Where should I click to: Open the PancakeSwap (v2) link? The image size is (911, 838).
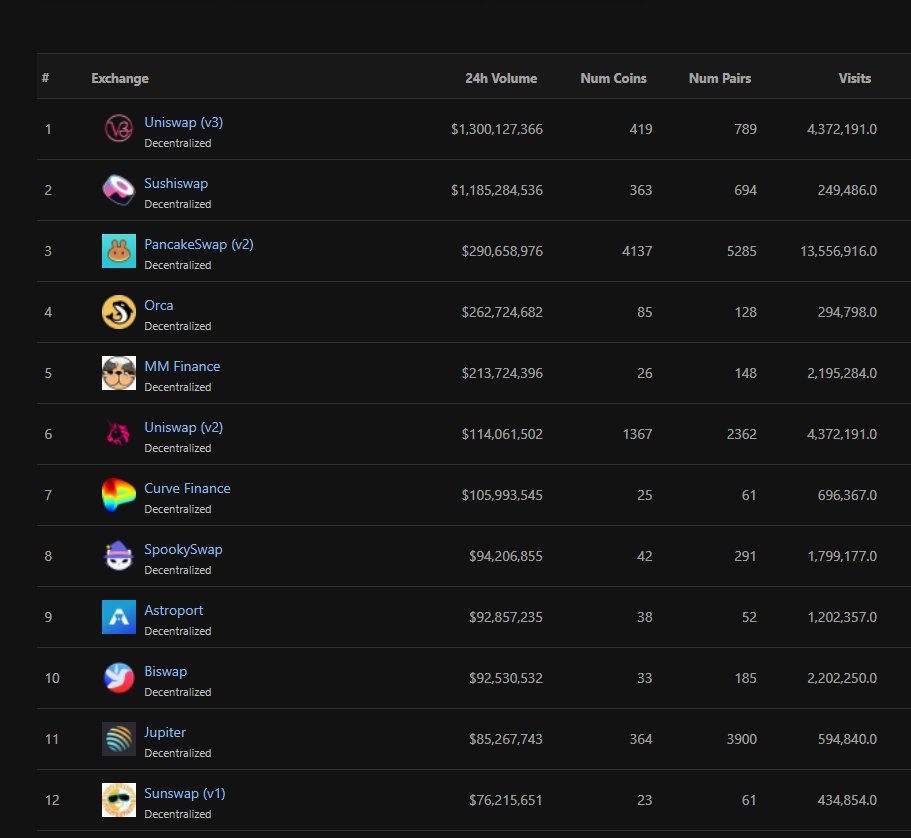point(199,244)
